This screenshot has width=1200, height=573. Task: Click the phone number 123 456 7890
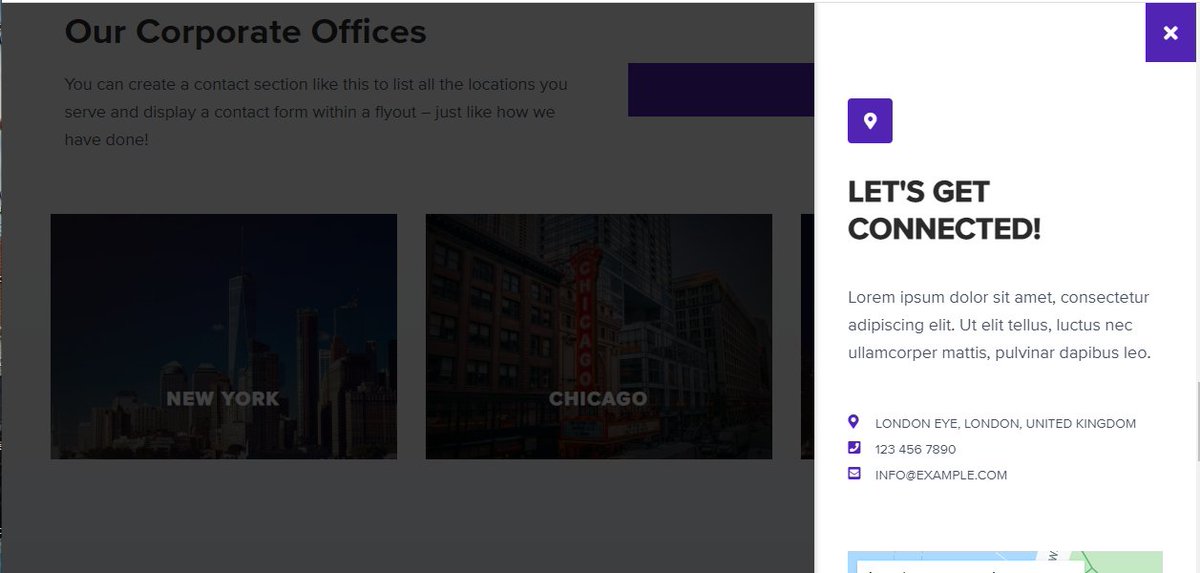(x=915, y=450)
